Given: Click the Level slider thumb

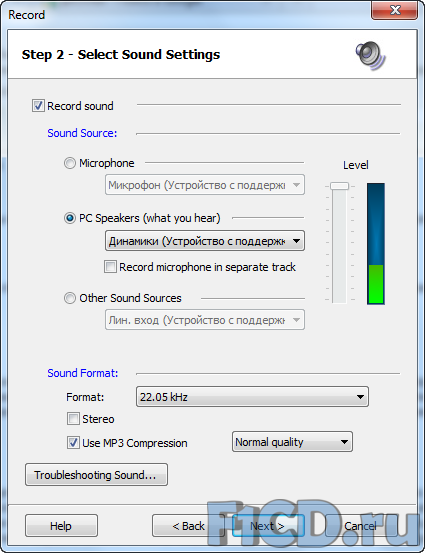Looking at the screenshot, I should (x=340, y=186).
